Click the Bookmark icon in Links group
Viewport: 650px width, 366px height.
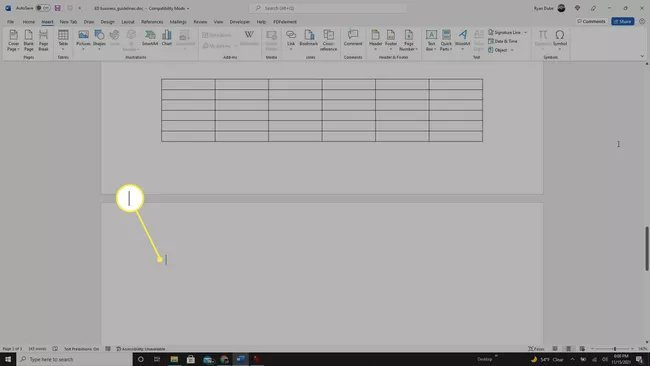(x=309, y=38)
